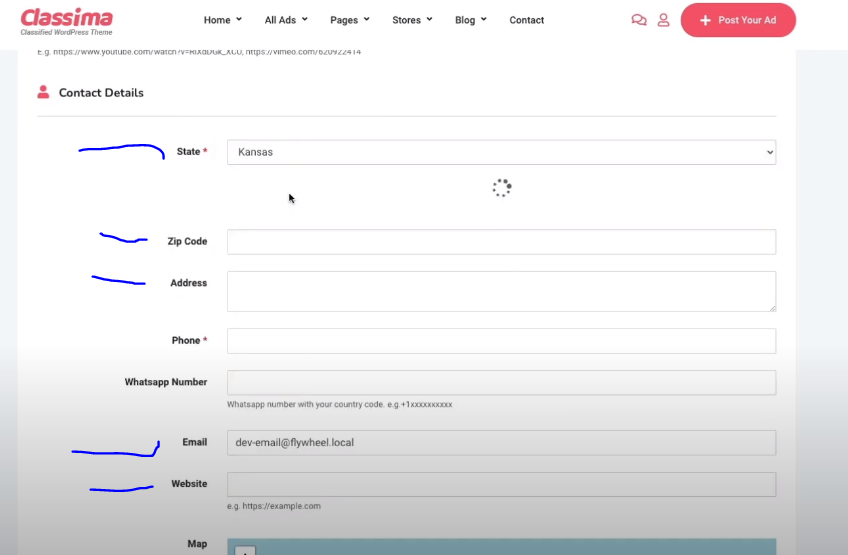Open the Stores menu
Viewport: 848px width, 555px height.
pos(412,20)
